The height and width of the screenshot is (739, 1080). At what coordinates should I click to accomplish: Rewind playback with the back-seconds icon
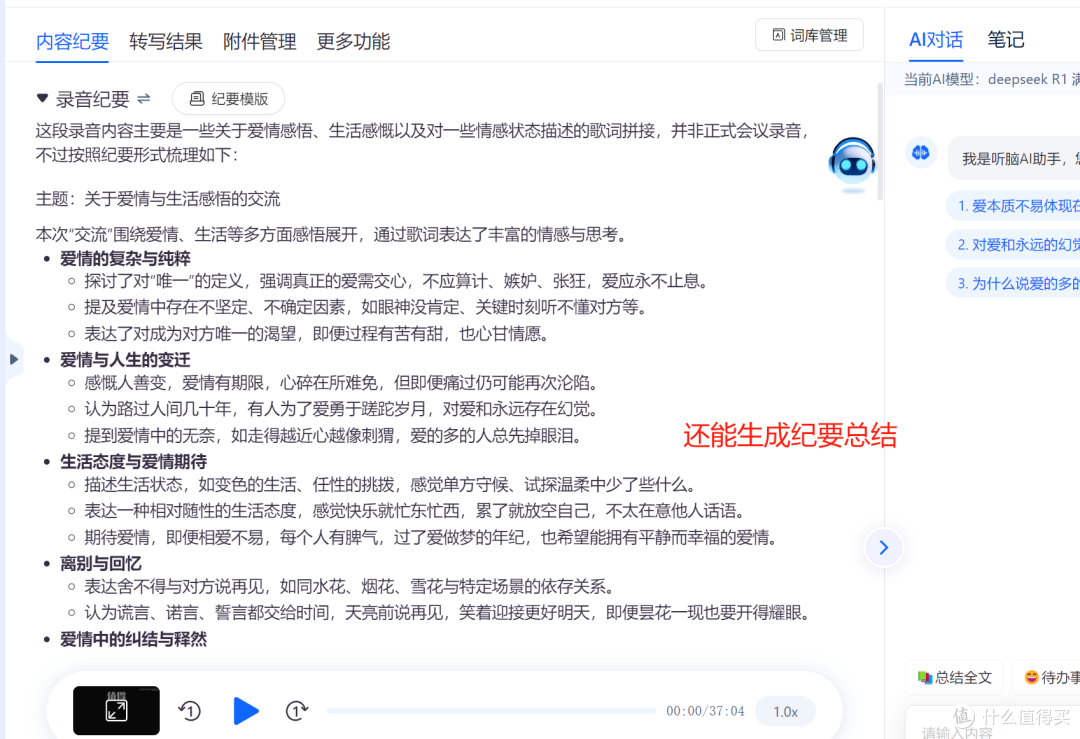pyautogui.click(x=189, y=711)
